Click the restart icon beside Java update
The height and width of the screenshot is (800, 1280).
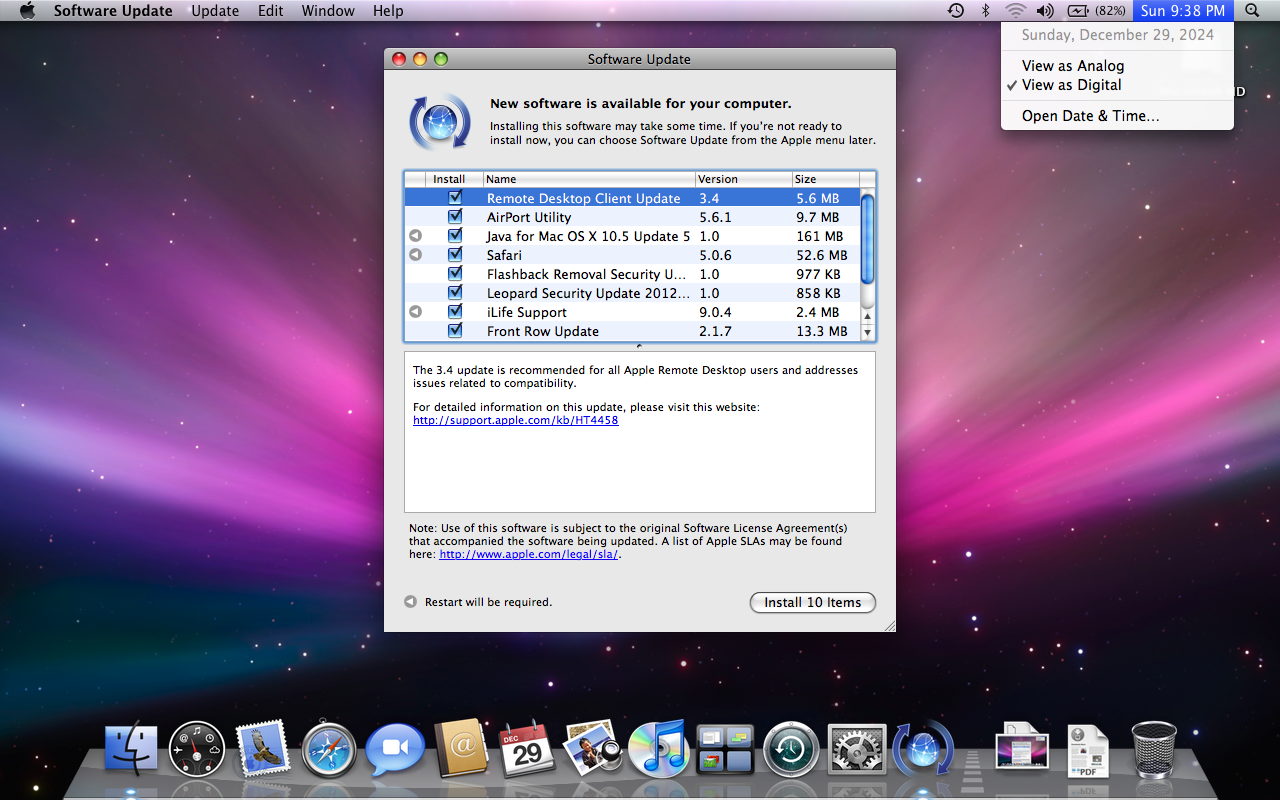(415, 236)
